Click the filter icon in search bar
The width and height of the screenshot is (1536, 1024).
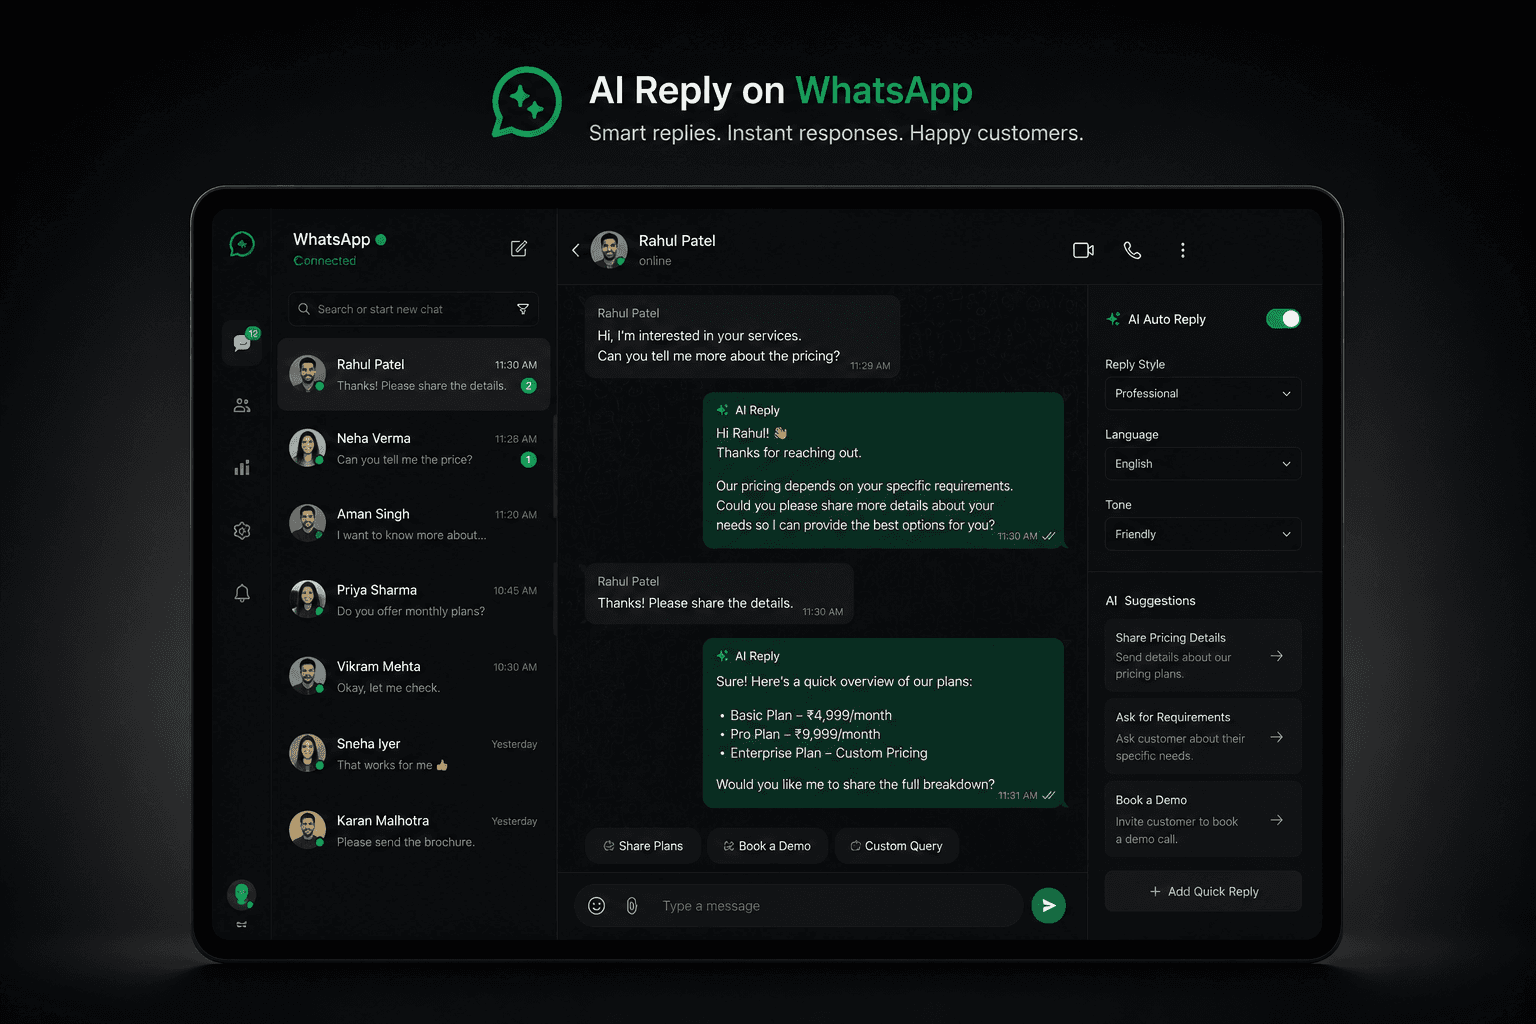pyautogui.click(x=523, y=309)
